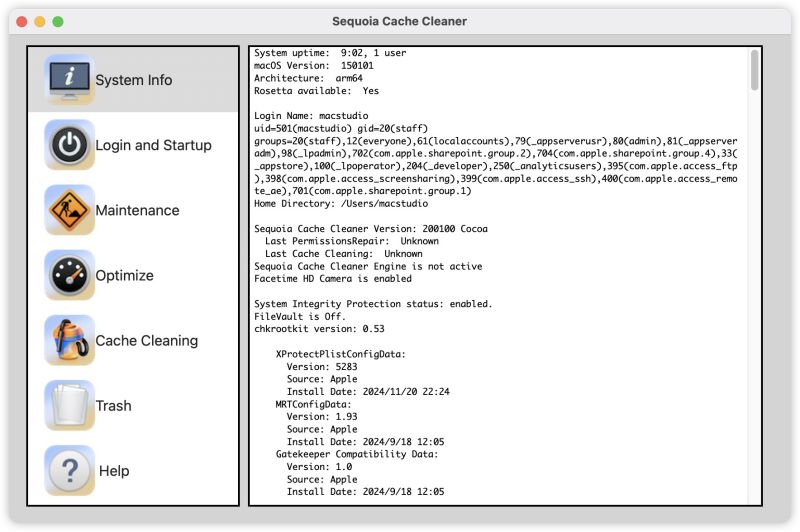
Task: Show the Trash section label
Action: click(113, 406)
